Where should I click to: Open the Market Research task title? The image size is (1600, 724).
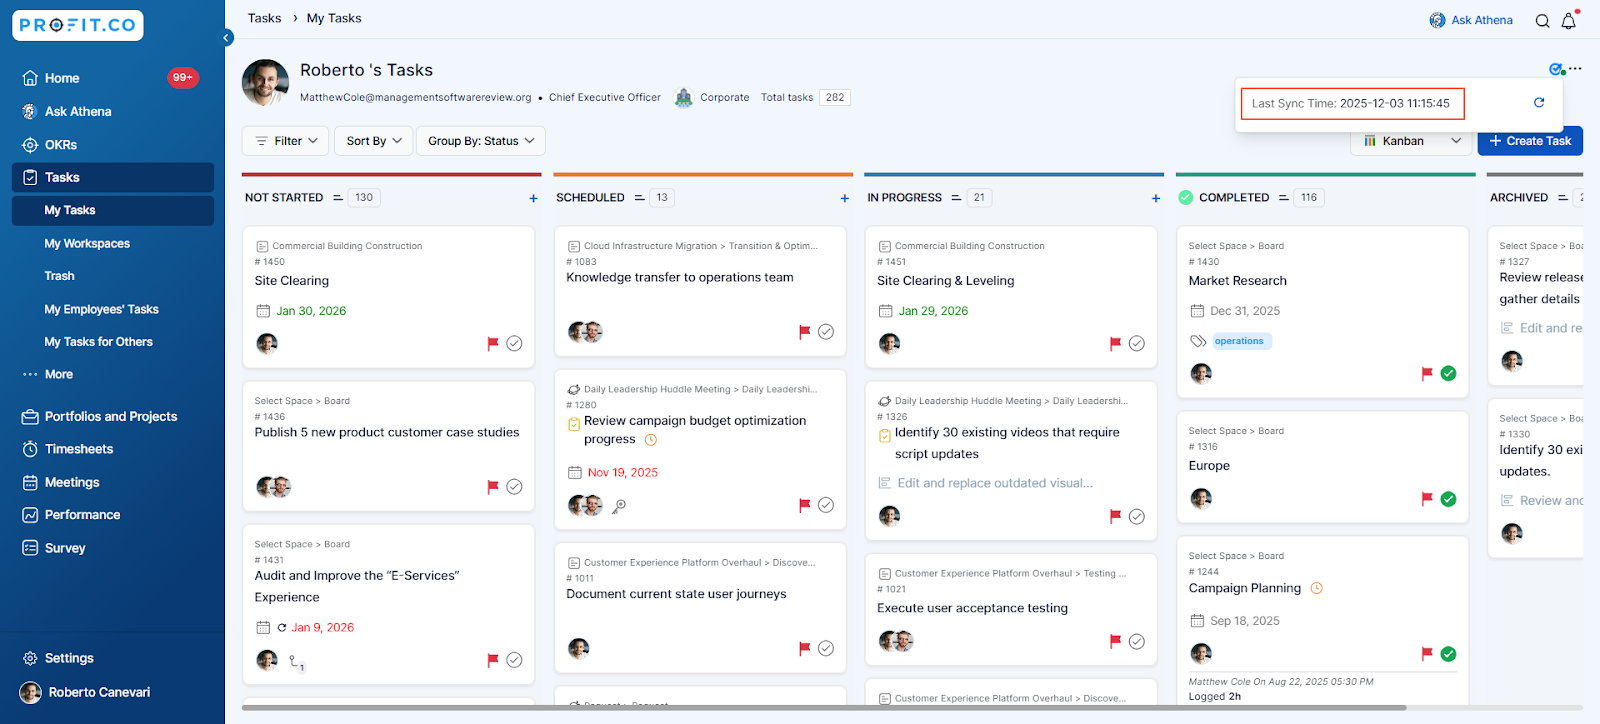[1237, 281]
